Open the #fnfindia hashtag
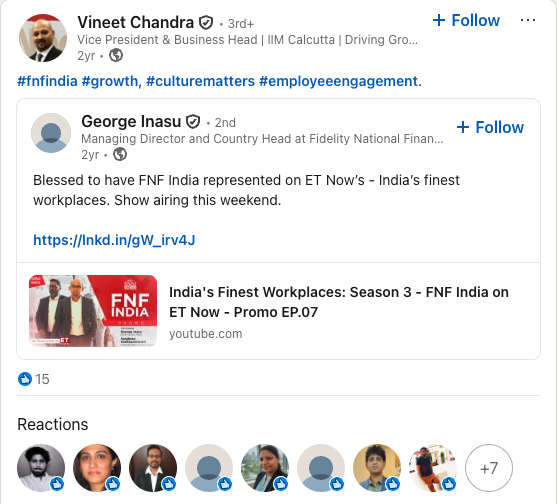This screenshot has width=557, height=504. 47,81
